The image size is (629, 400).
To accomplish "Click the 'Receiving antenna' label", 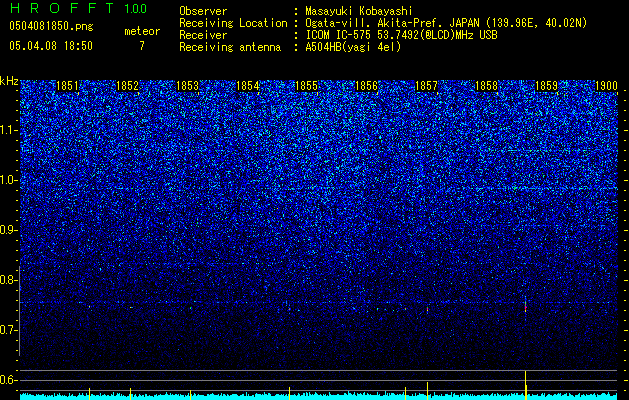I will point(230,47).
